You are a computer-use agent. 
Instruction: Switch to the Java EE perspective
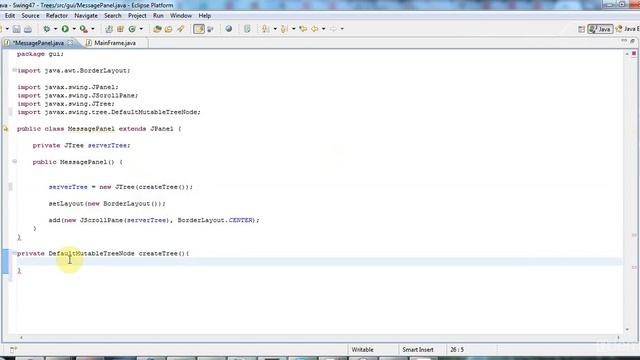tap(627, 29)
